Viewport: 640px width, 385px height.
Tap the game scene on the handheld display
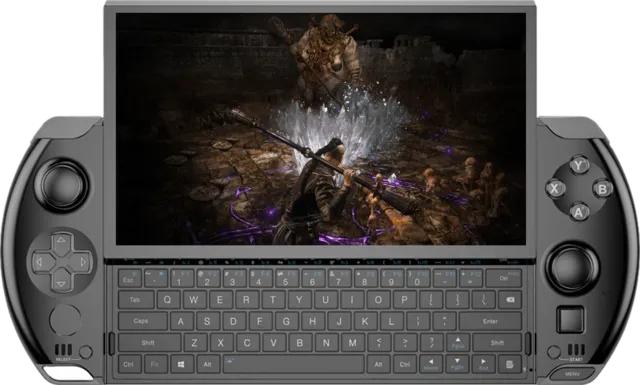[x=320, y=129]
